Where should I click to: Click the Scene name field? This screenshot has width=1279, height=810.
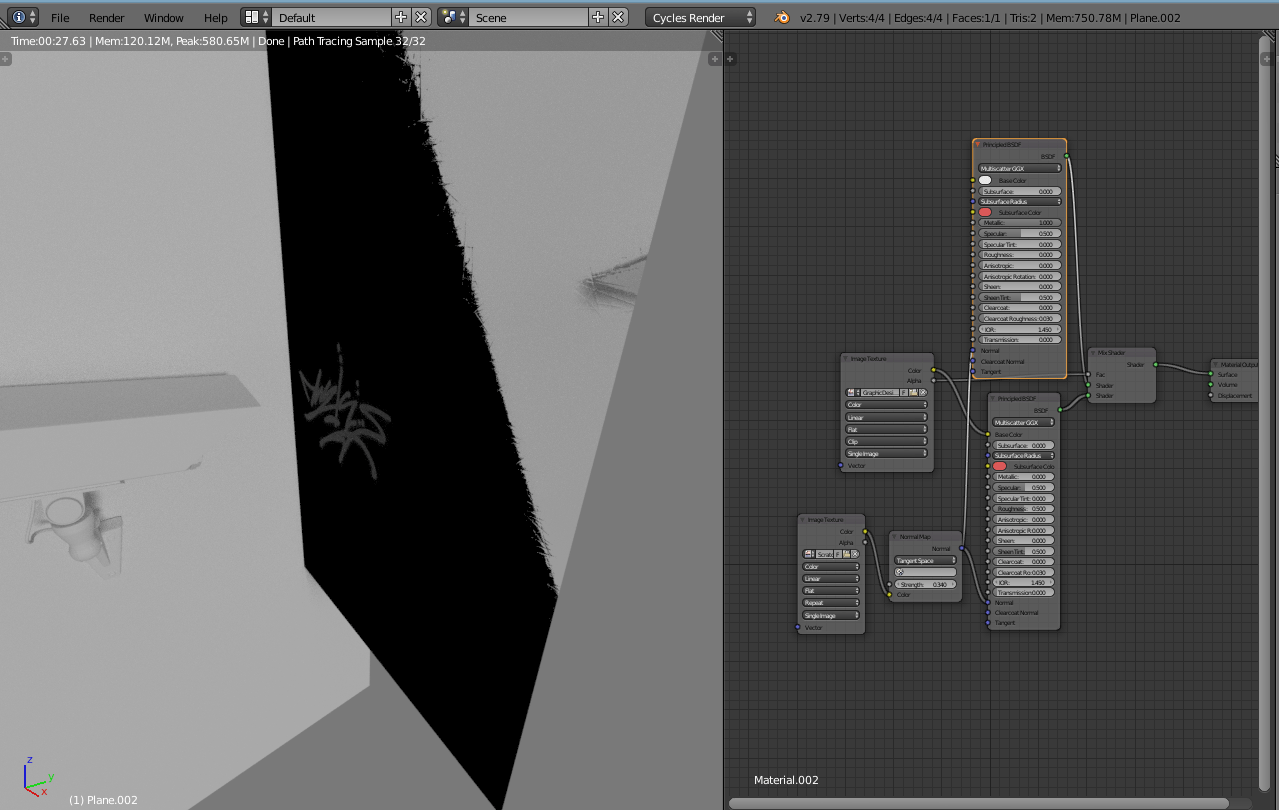point(527,17)
